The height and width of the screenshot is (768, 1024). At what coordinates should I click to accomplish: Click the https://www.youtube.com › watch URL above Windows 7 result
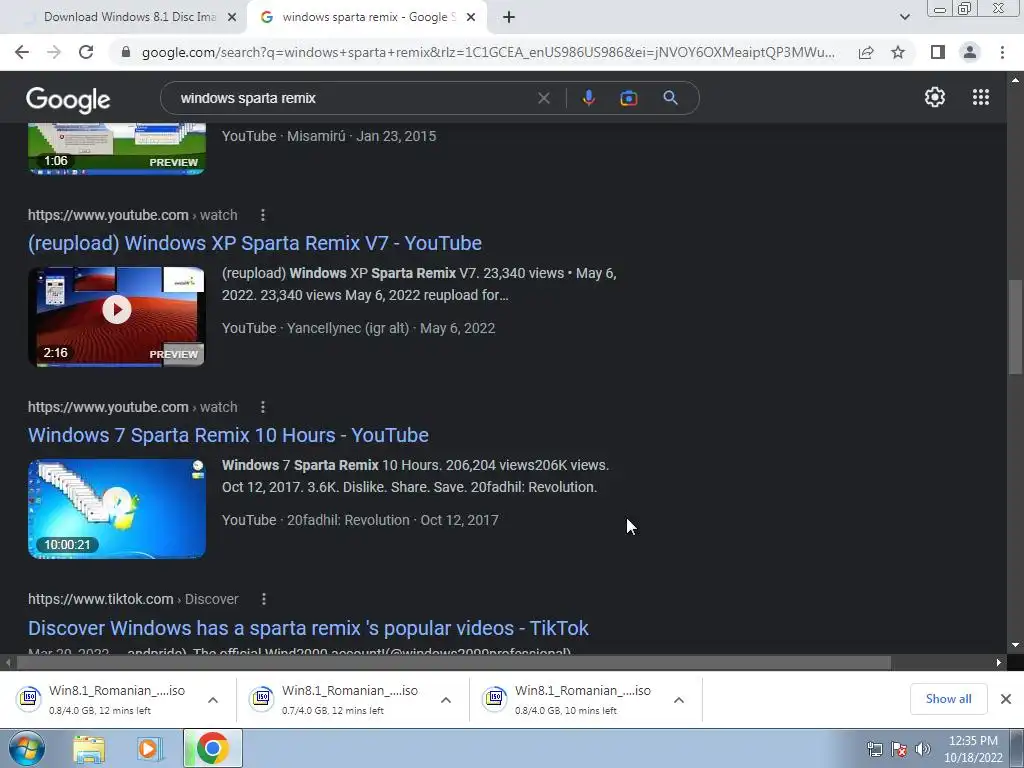point(133,407)
